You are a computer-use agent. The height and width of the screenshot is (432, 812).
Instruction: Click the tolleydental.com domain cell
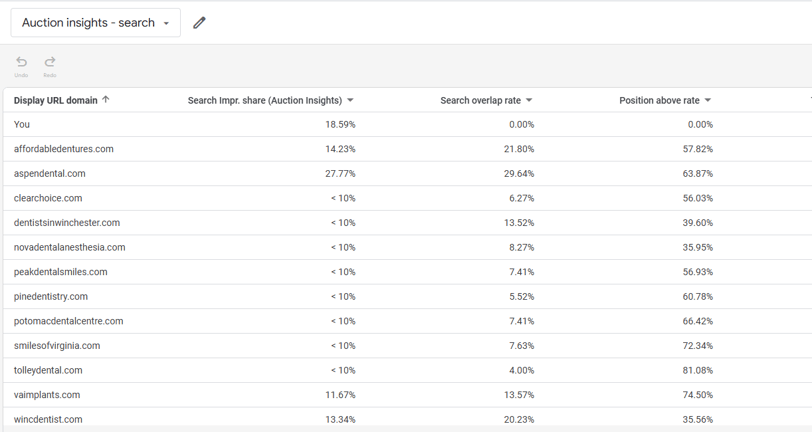point(48,370)
